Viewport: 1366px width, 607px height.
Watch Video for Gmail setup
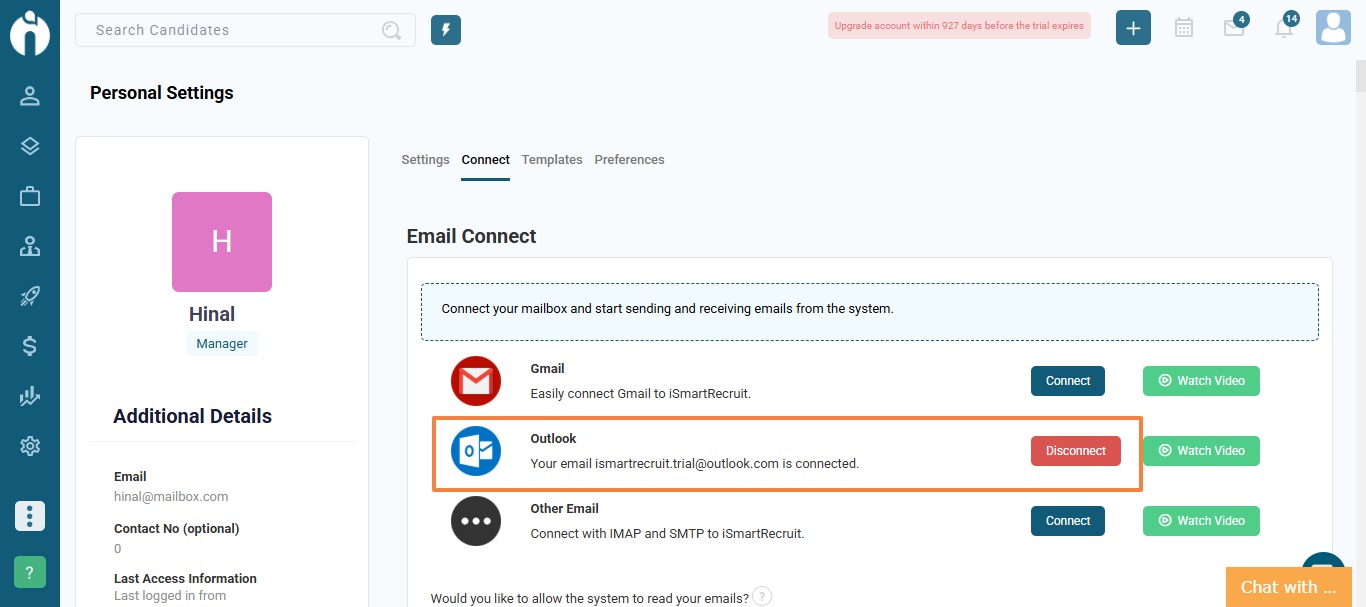(1201, 381)
